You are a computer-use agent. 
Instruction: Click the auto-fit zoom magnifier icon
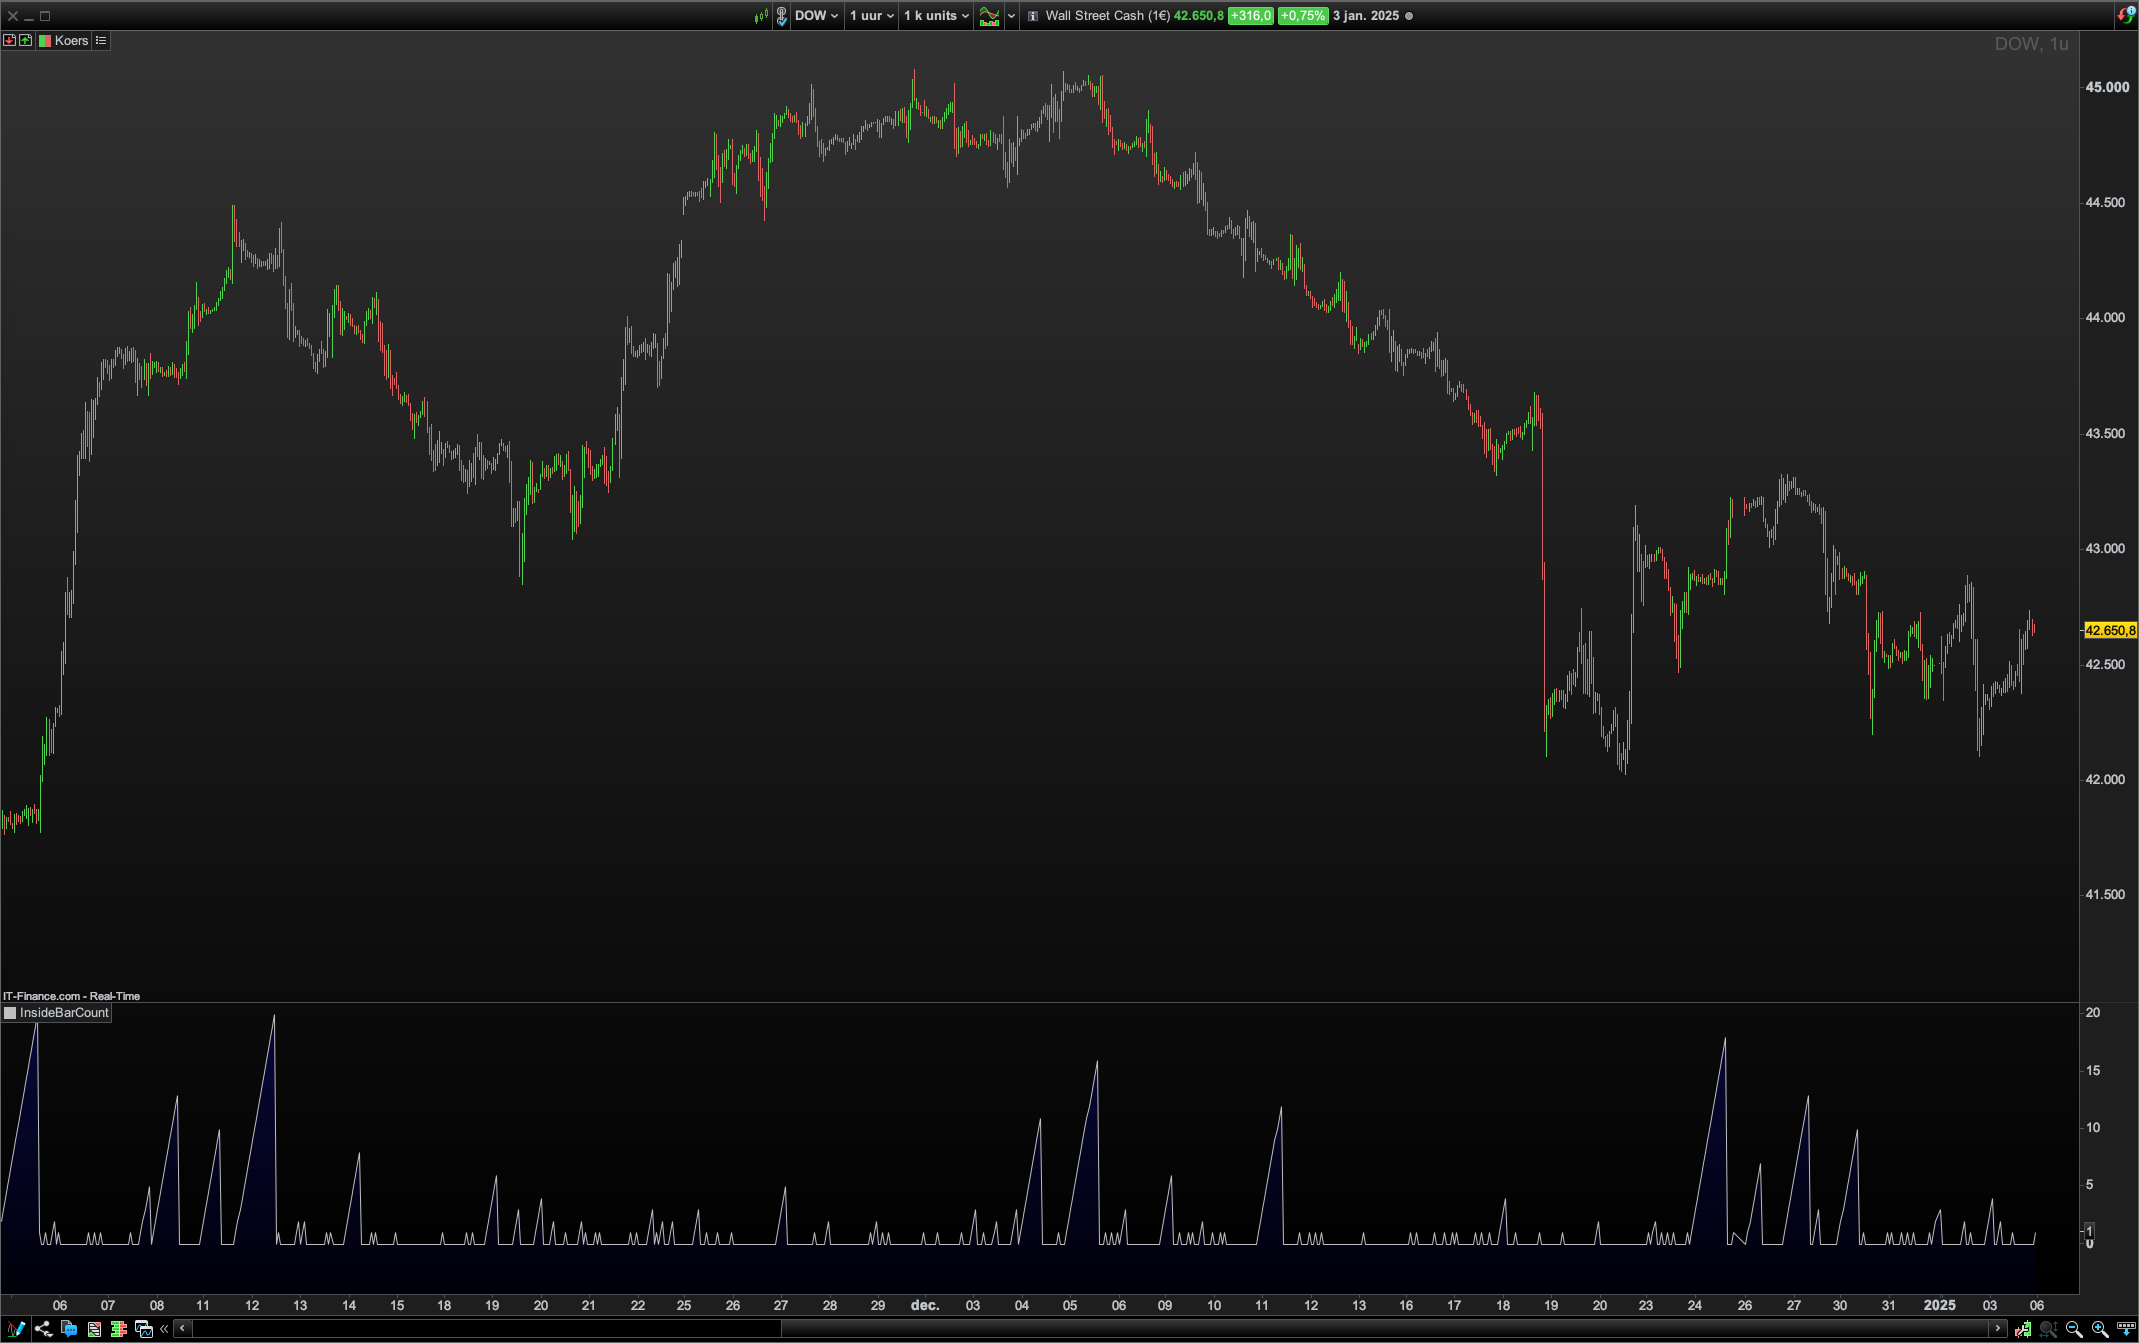[x=2048, y=1329]
